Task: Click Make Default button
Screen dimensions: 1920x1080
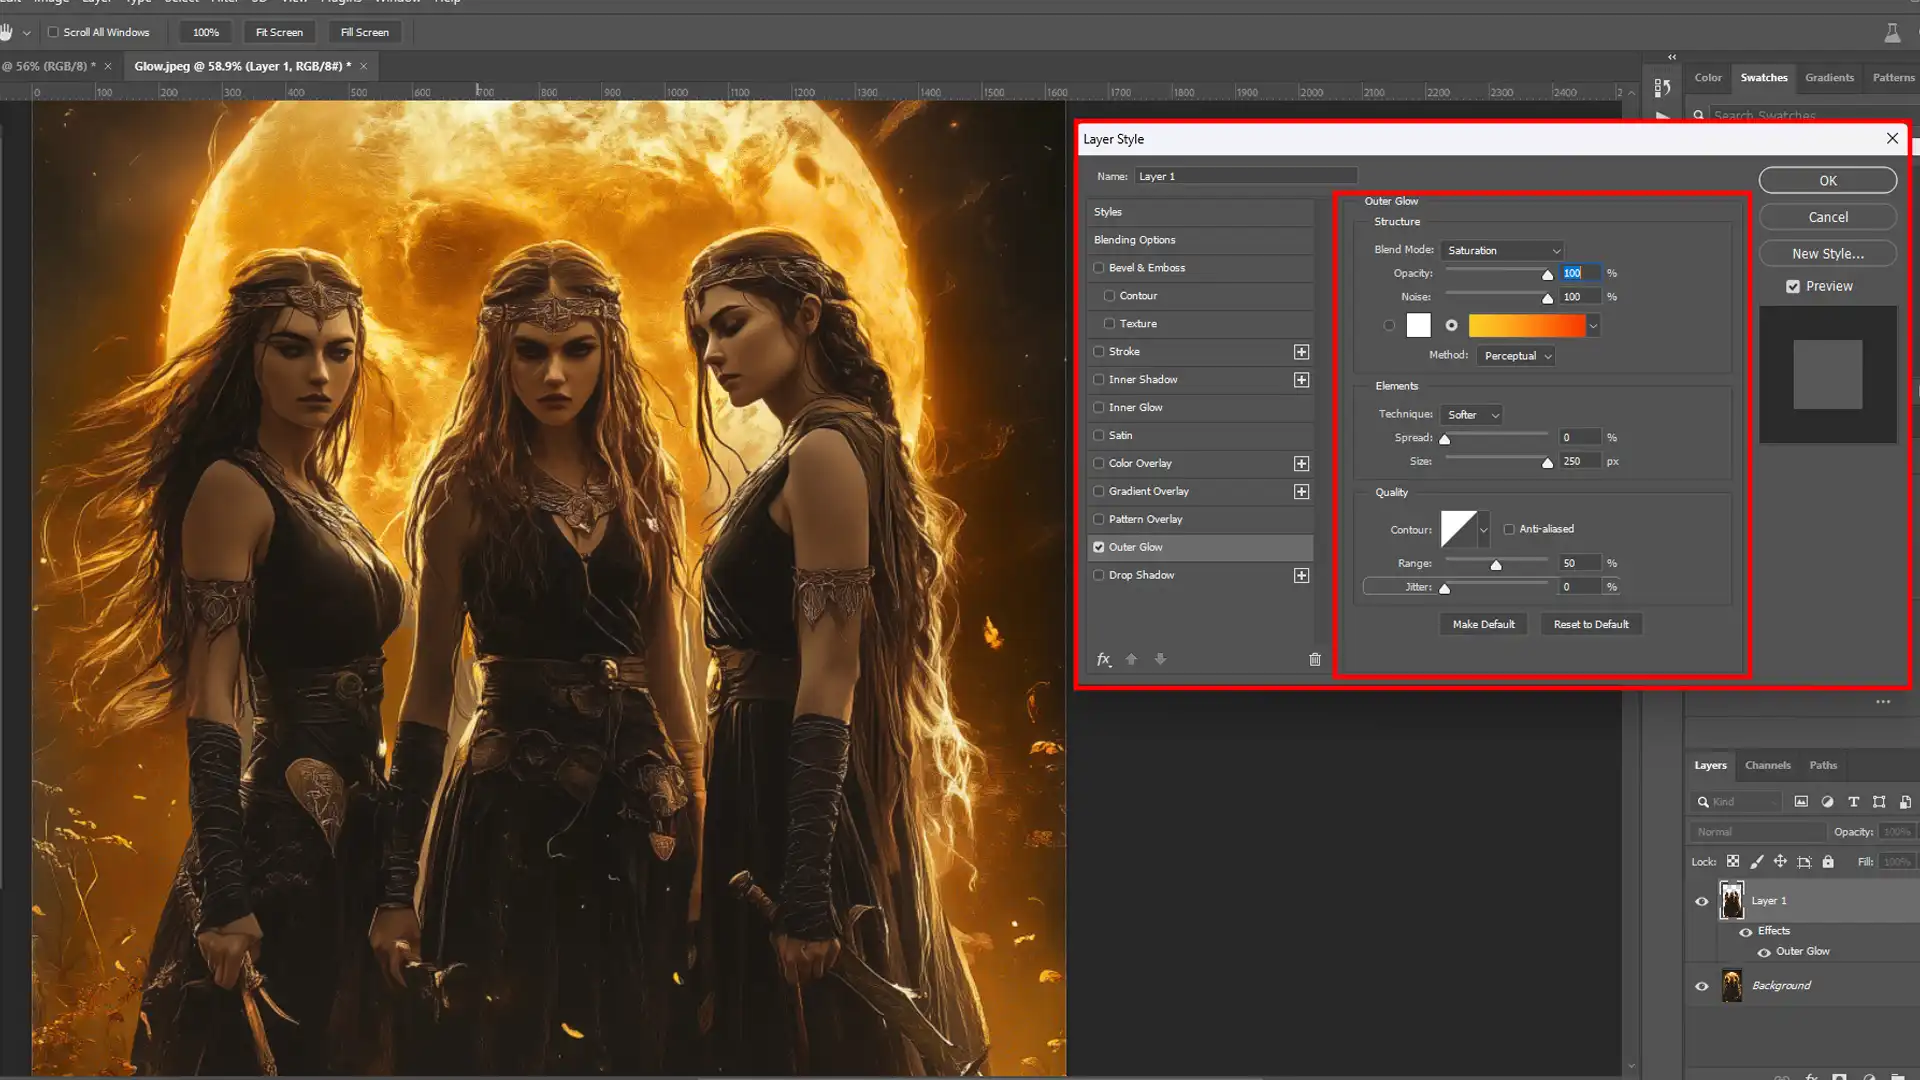Action: point(1483,624)
